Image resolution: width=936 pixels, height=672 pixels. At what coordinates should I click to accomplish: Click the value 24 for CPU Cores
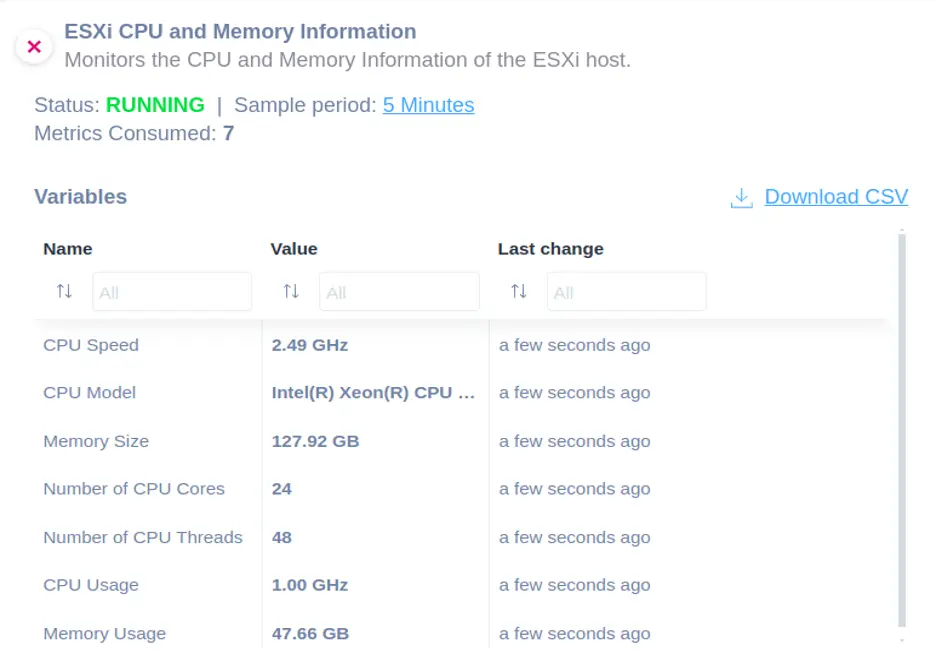282,489
